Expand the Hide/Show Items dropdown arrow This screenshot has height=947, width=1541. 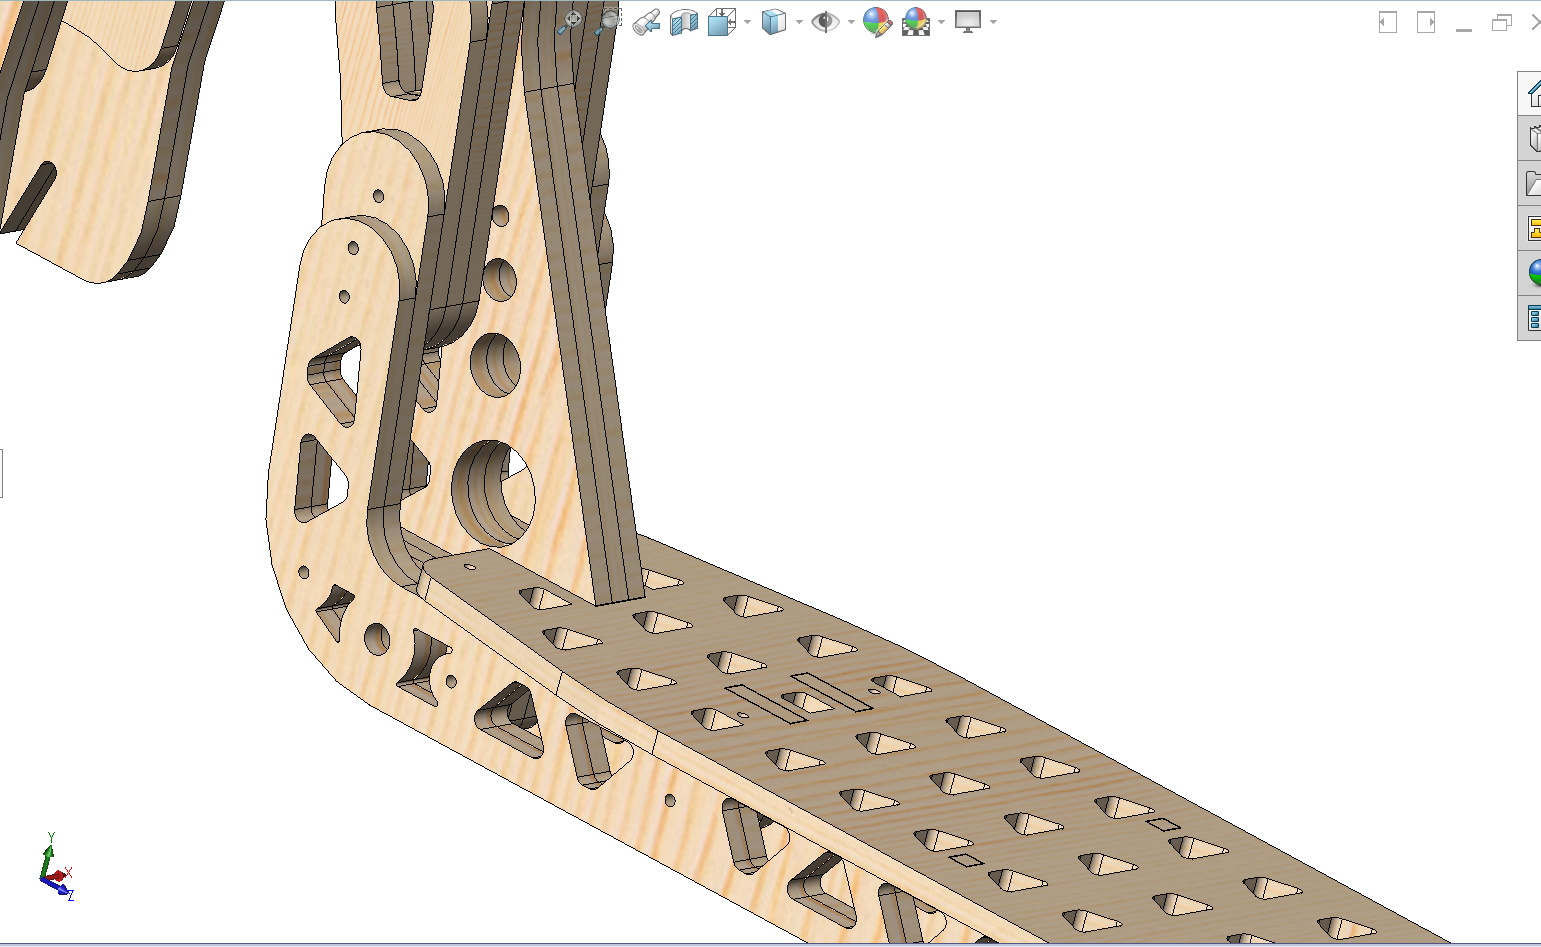coord(851,22)
